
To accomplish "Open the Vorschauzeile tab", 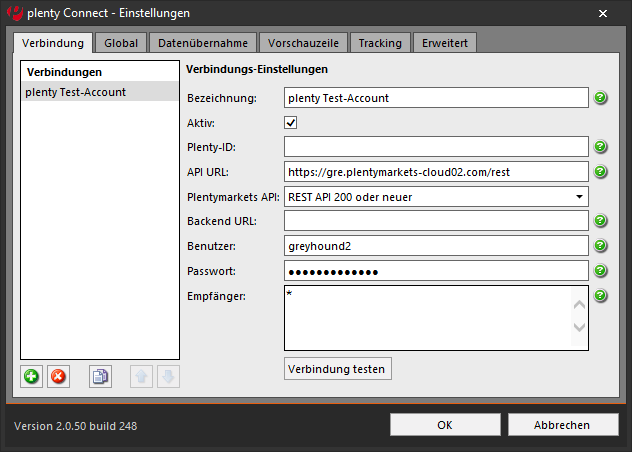I will [303, 43].
